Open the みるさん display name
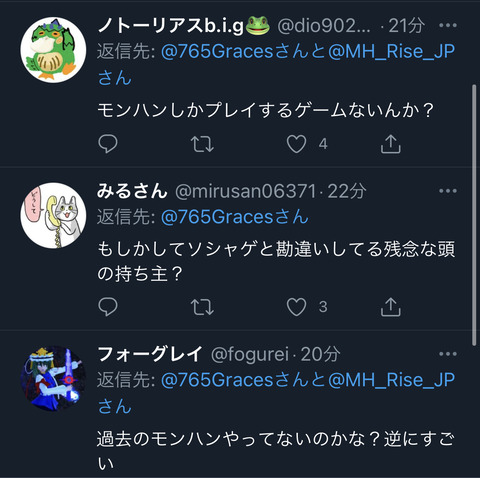Viewport: 480px width, 478px height. point(132,191)
